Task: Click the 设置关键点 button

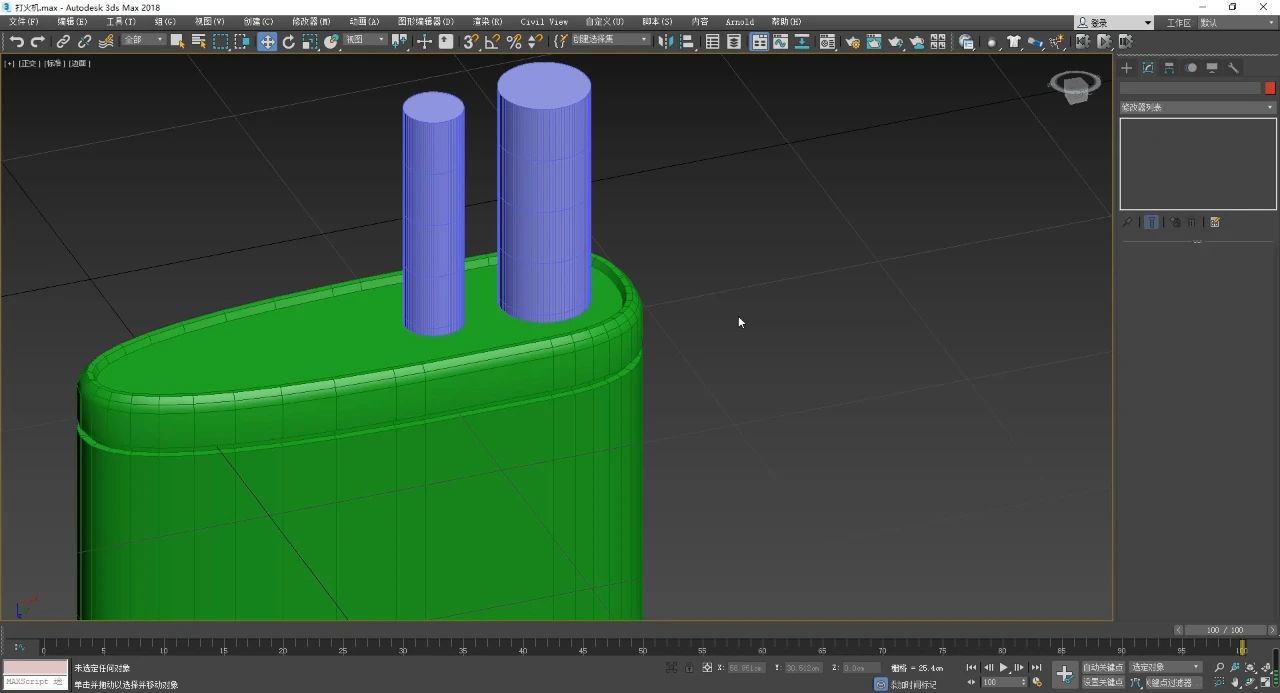Action: [x=1103, y=682]
